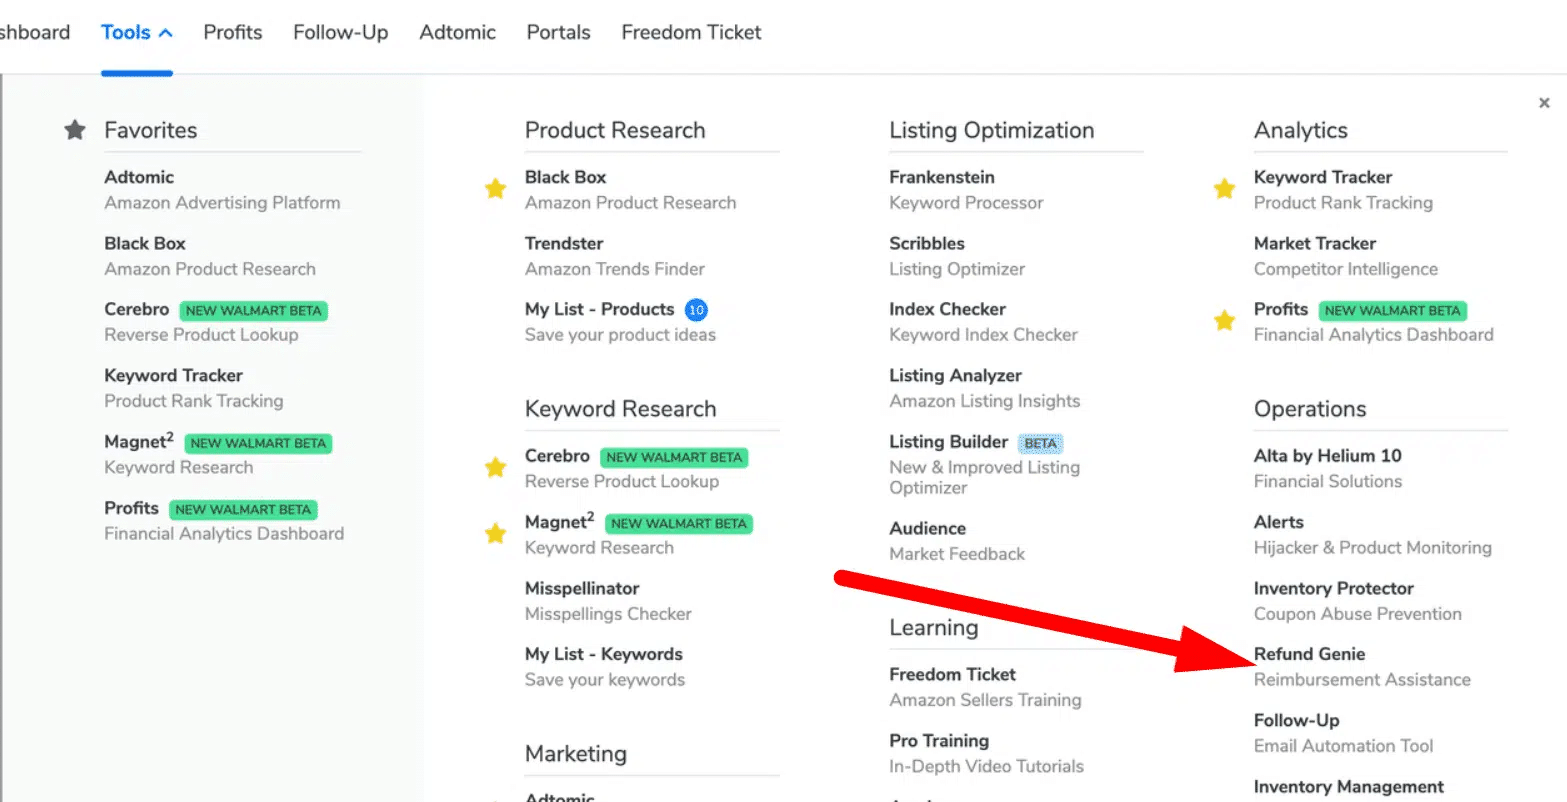Open Frankenstein keyword processor
The image size is (1567, 802).
941,177
